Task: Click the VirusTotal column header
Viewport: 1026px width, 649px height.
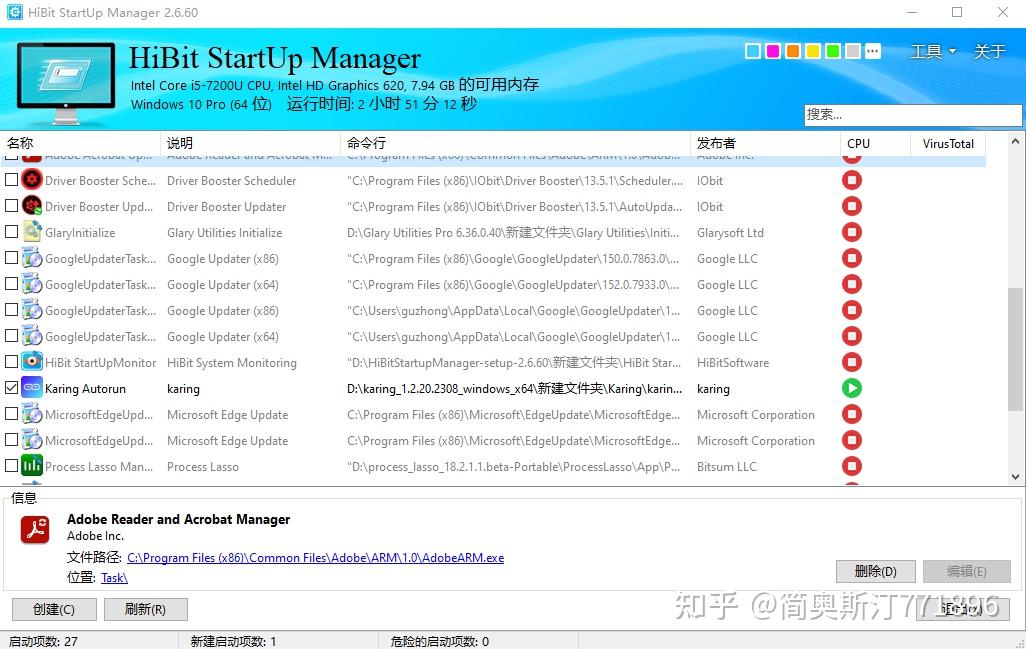Action: (x=948, y=143)
